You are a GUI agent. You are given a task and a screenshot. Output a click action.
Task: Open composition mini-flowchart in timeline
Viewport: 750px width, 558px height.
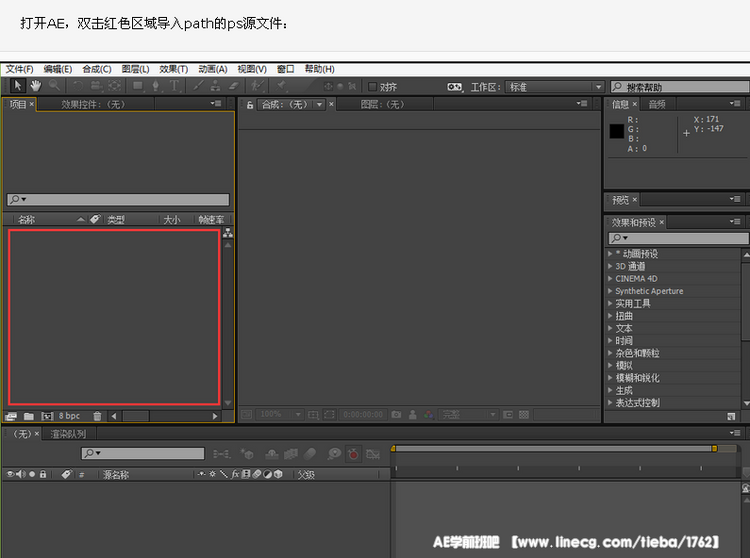point(221,454)
